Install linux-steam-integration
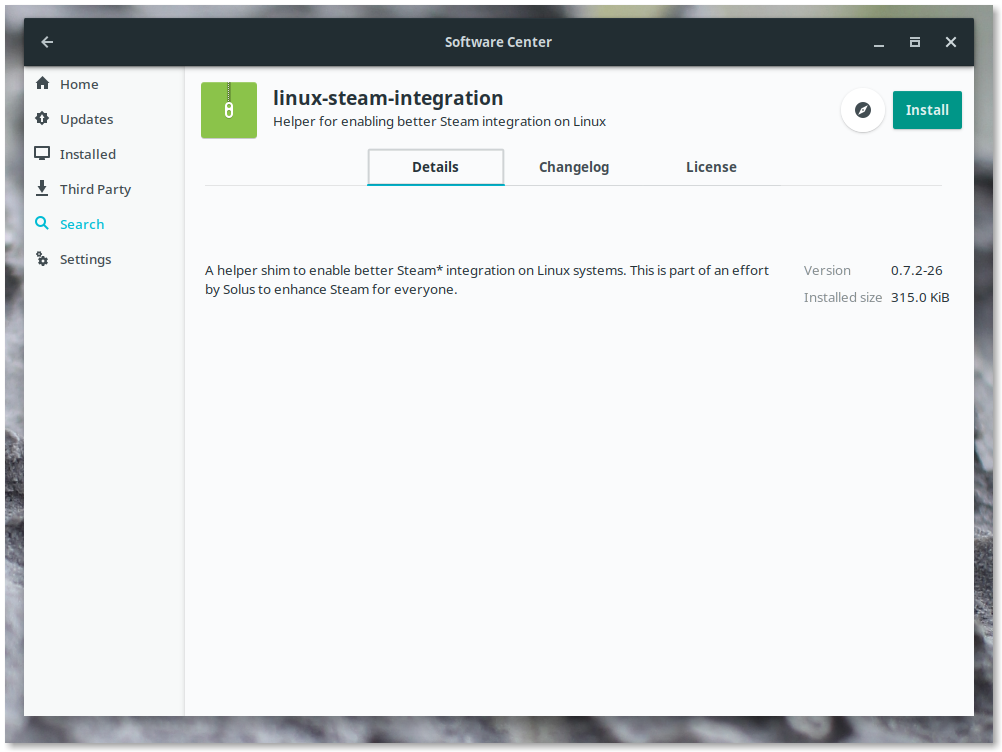 click(x=927, y=110)
